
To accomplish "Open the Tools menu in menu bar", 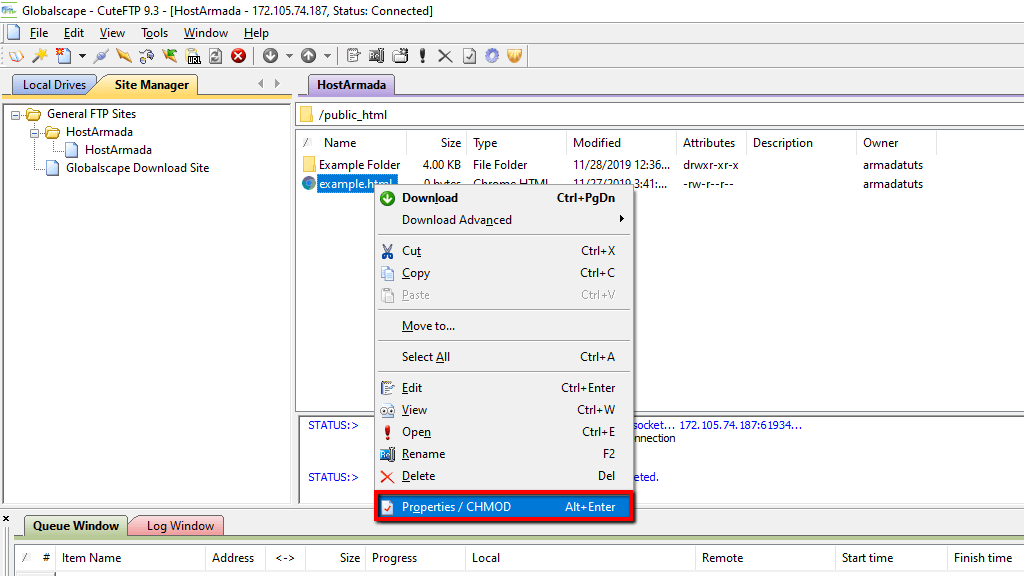I will [x=154, y=33].
